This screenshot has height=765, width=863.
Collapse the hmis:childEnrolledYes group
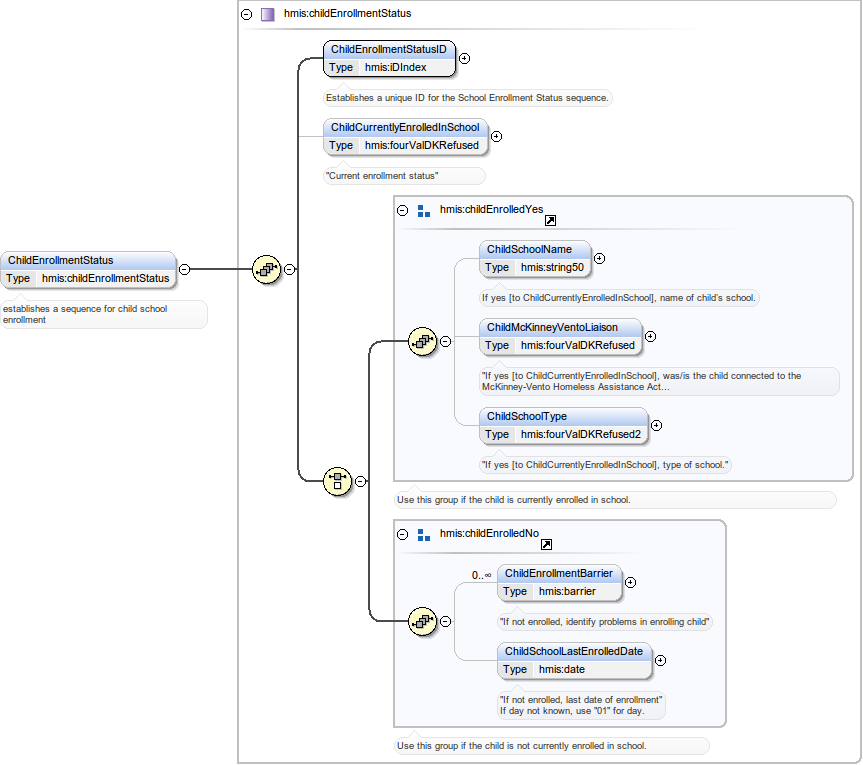pos(403,210)
